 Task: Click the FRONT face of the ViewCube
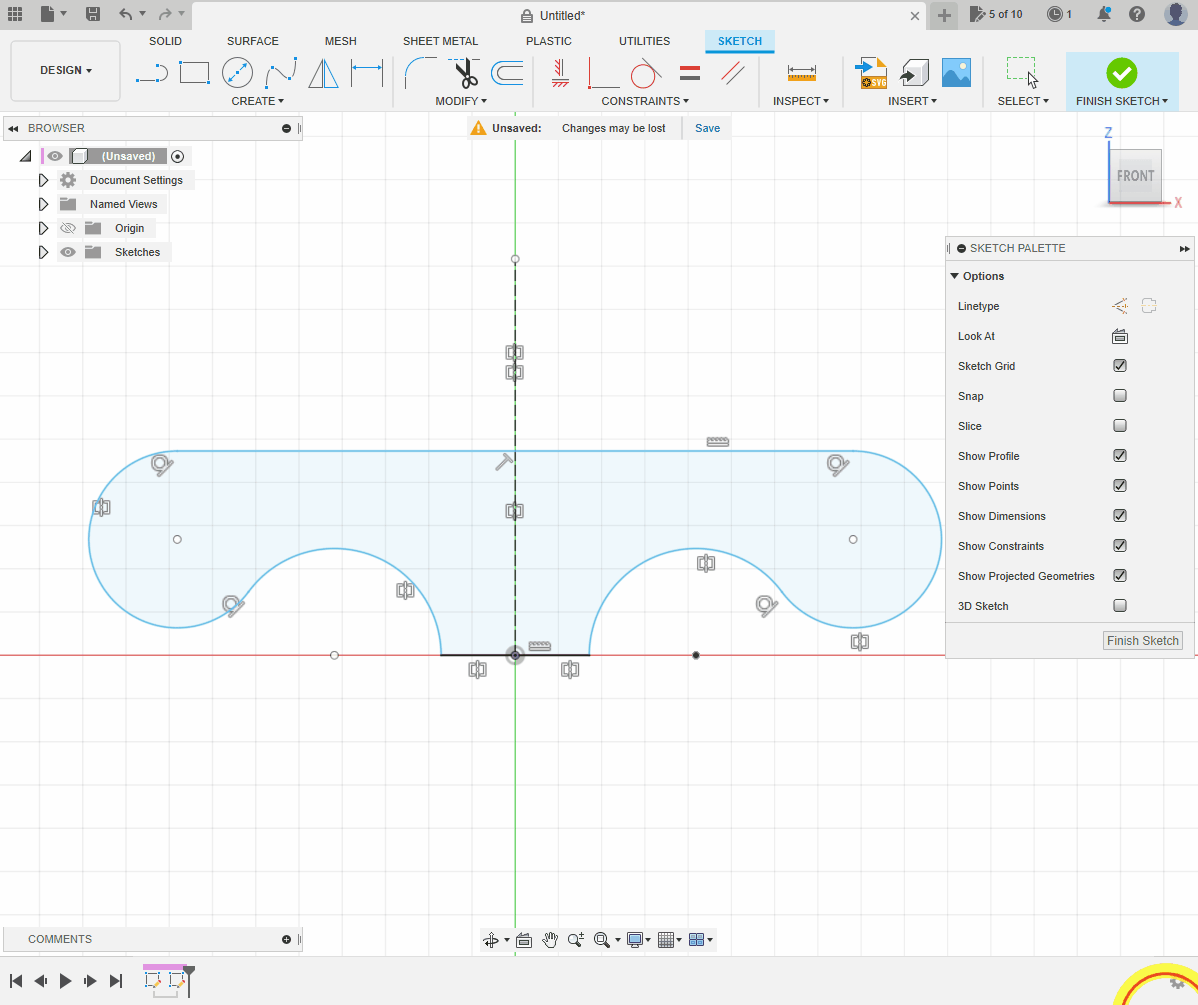click(1135, 176)
